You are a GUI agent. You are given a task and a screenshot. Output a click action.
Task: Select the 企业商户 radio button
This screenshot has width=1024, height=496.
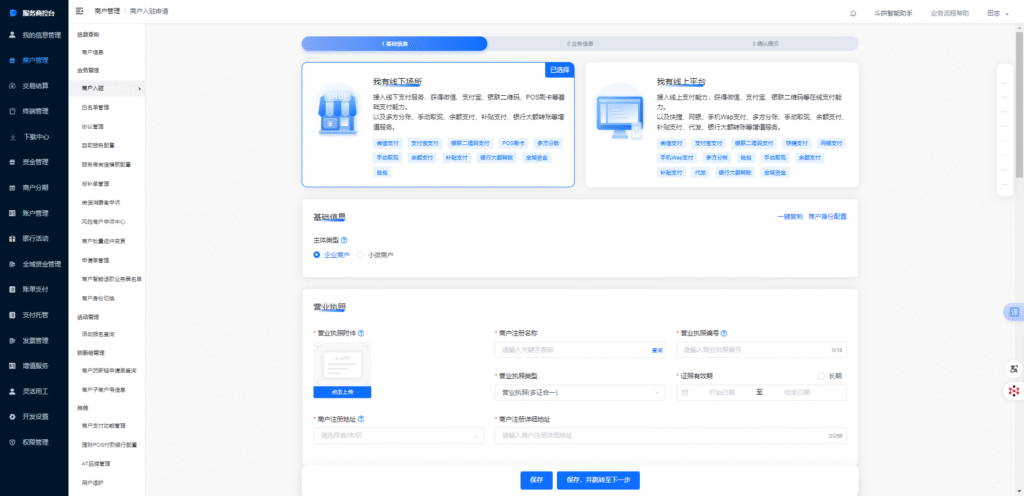coord(317,255)
